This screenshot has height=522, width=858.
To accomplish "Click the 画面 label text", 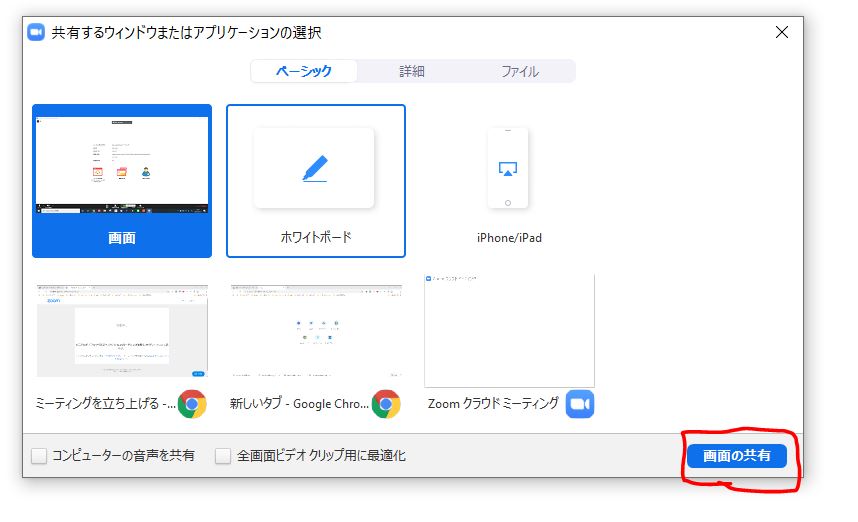I will click(121, 238).
